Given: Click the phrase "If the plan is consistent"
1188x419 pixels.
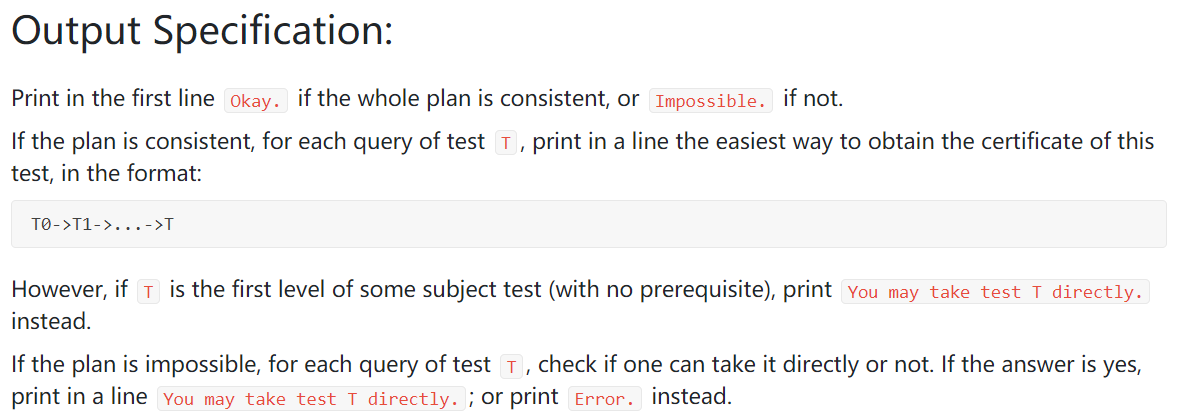Looking at the screenshot, I should (x=120, y=141).
